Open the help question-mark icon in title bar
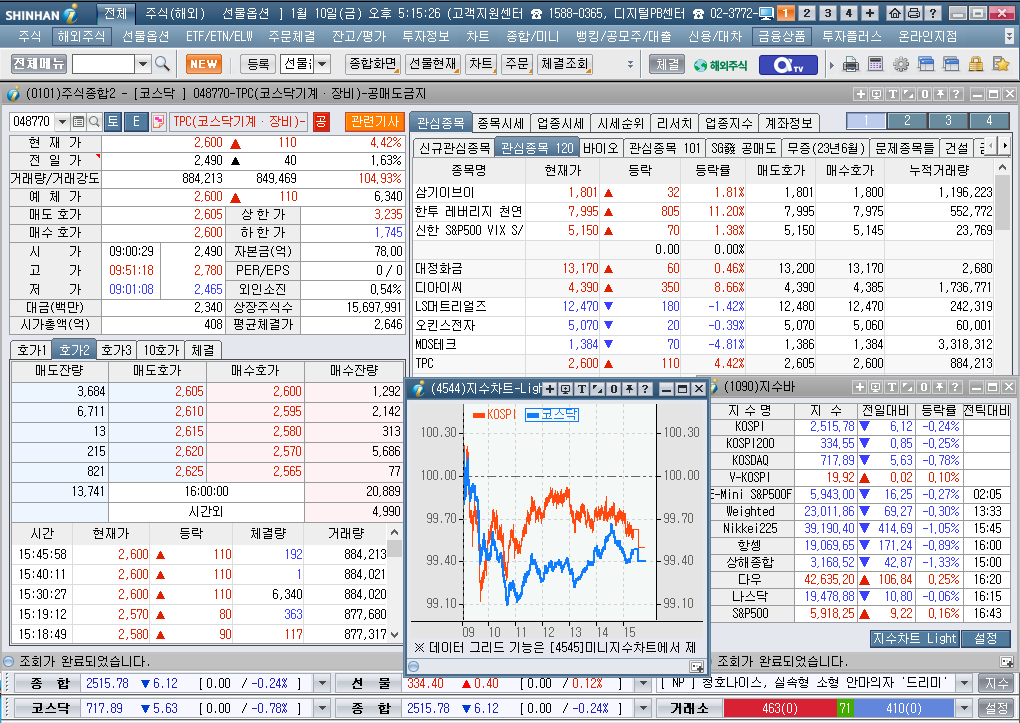The image size is (1020, 723). [x=932, y=13]
